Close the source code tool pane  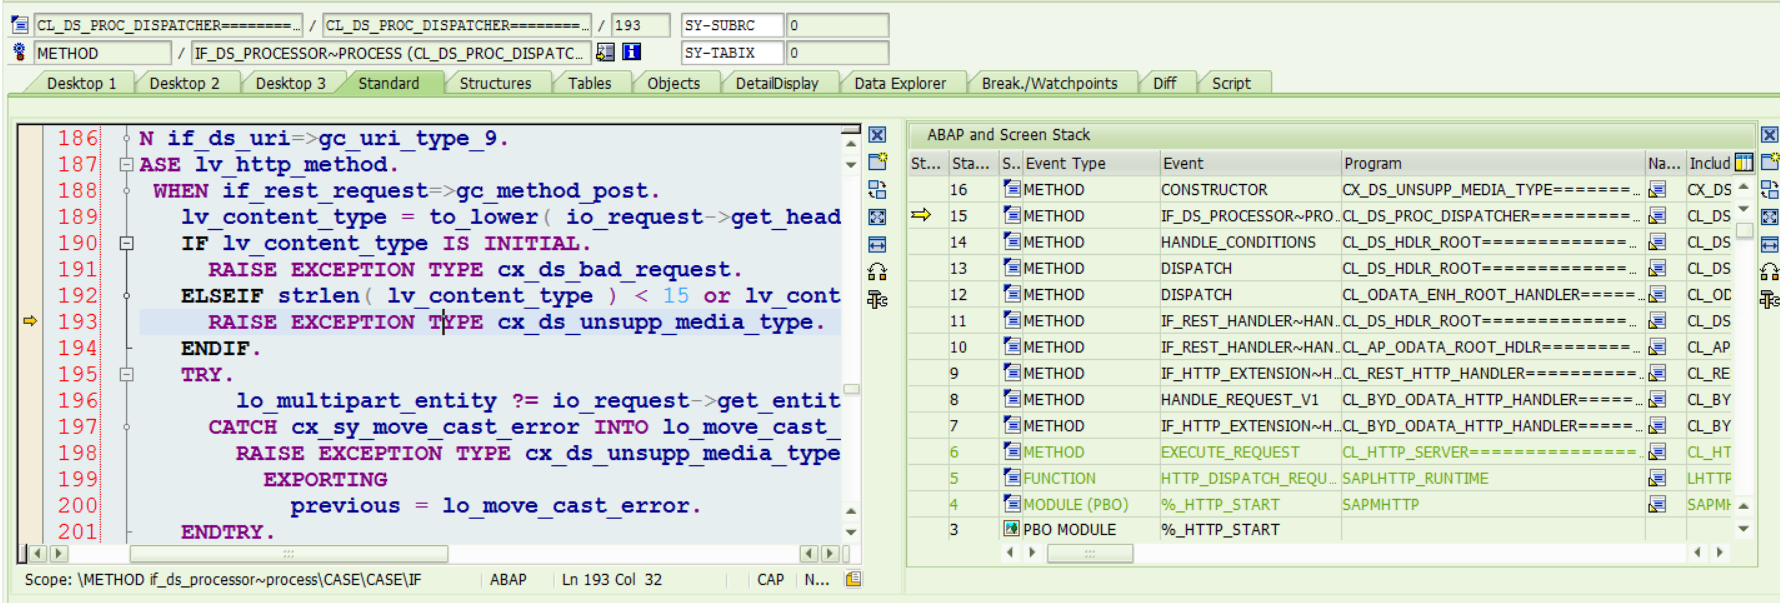[x=877, y=135]
